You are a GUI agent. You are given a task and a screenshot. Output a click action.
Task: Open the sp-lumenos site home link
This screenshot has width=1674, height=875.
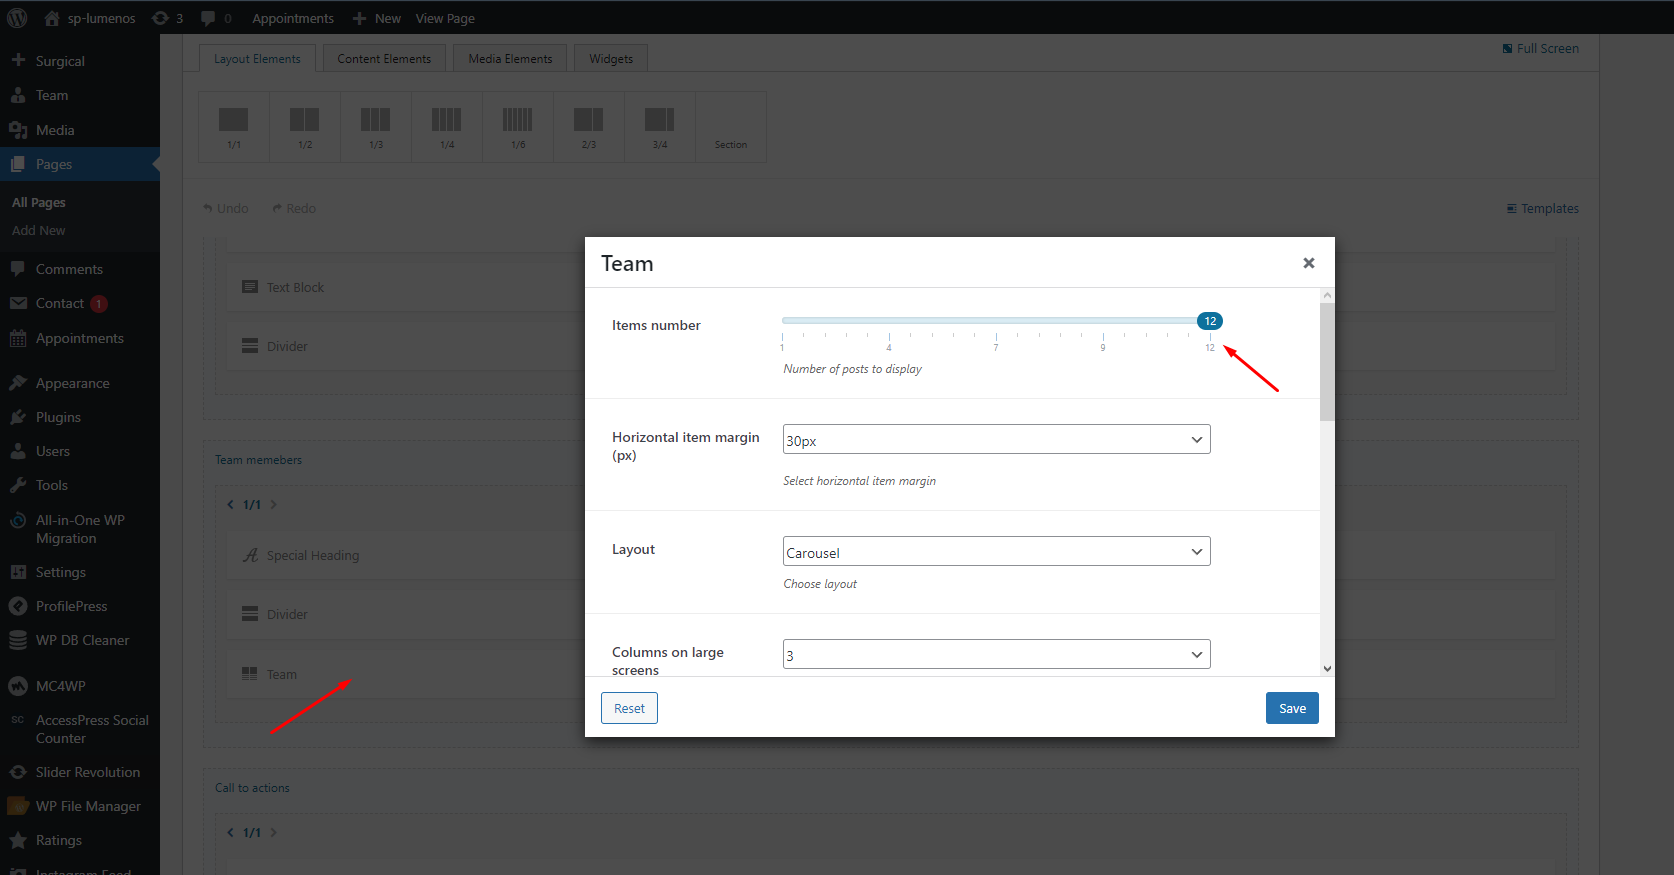click(x=90, y=18)
